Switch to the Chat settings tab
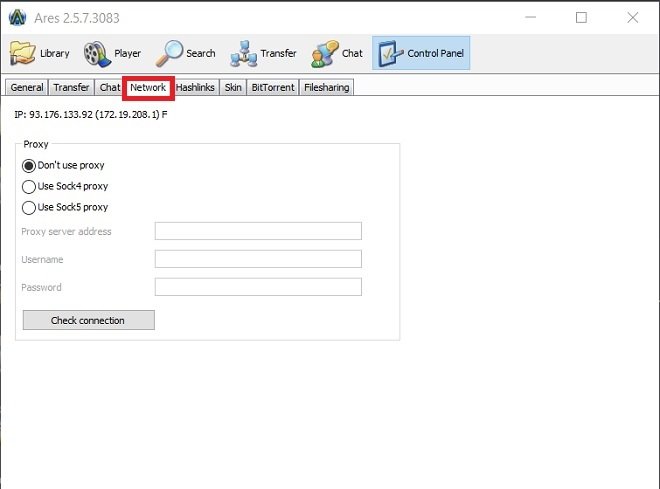The image size is (660, 489). [109, 88]
